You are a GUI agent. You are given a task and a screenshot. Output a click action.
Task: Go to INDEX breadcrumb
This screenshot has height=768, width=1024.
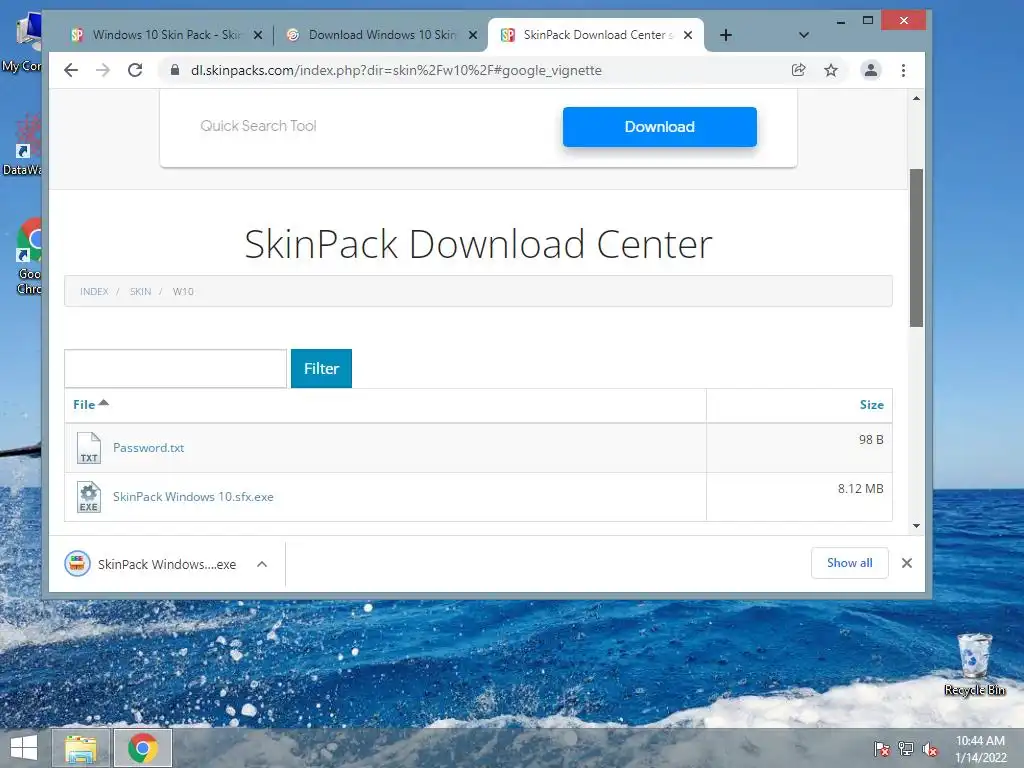[94, 291]
